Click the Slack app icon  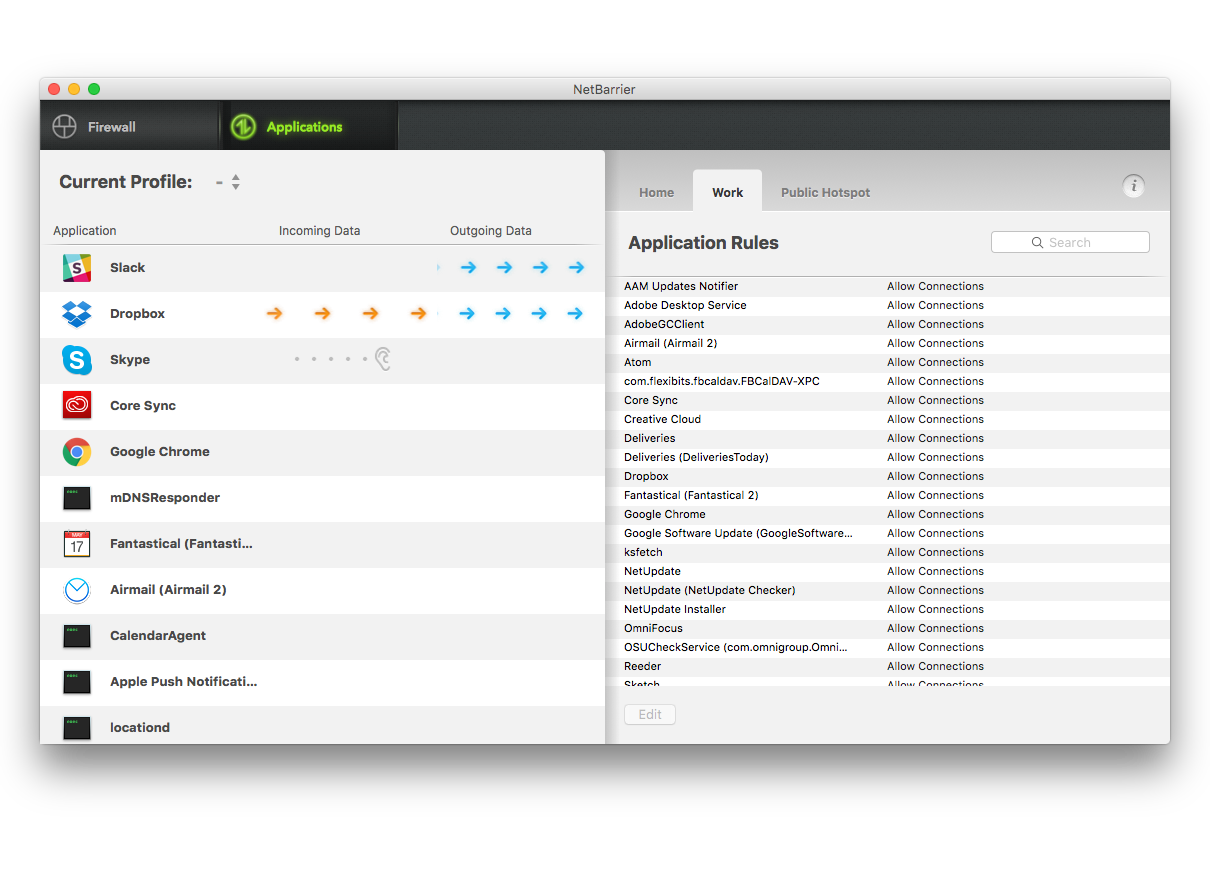pyautogui.click(x=77, y=268)
